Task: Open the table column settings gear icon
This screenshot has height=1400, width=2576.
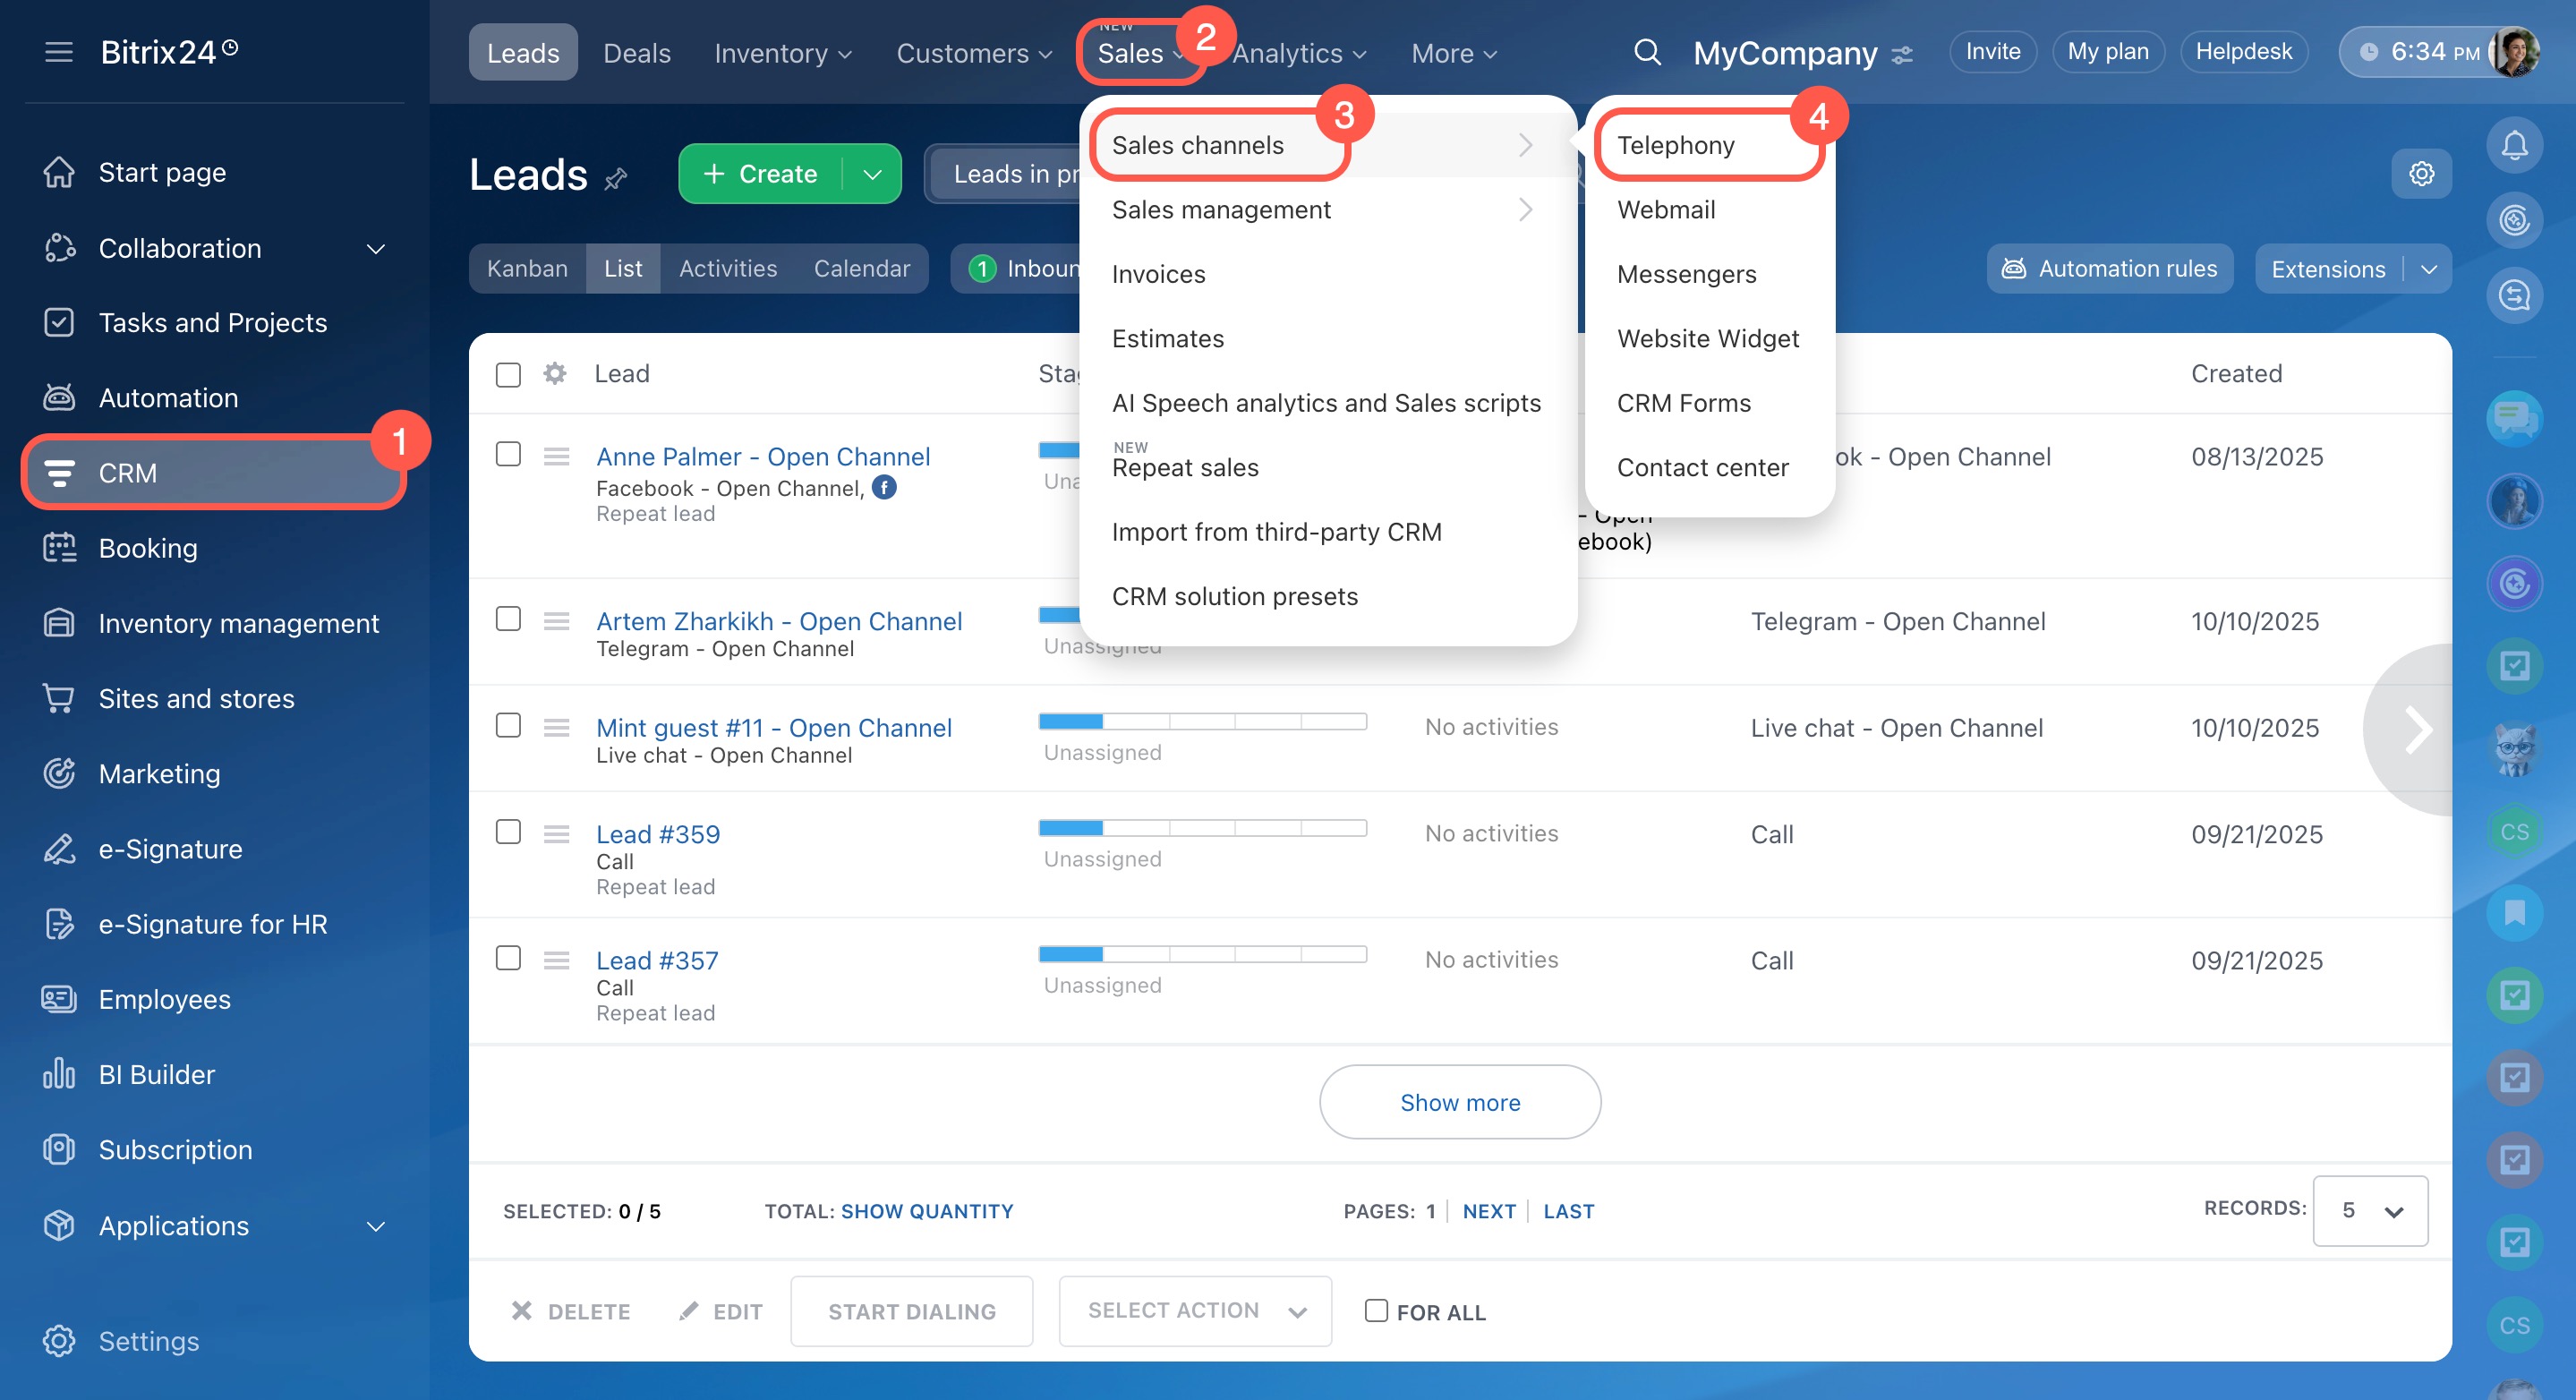Action: pos(554,374)
